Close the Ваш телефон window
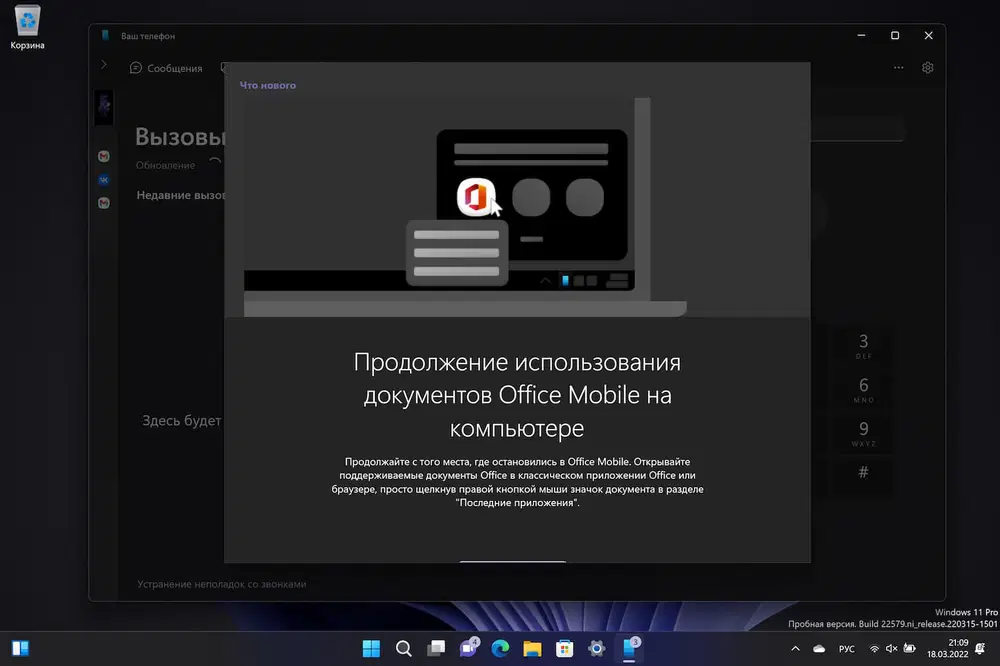 tap(929, 36)
